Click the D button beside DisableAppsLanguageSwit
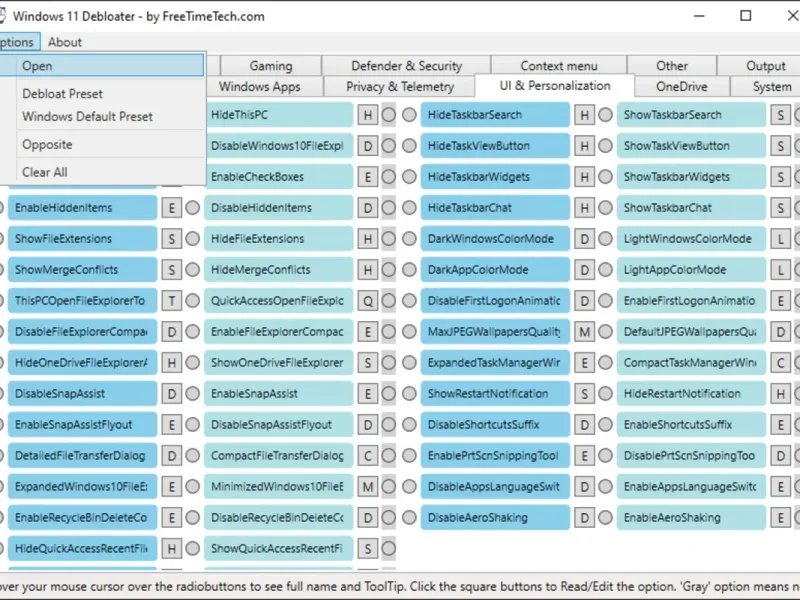Viewport: 800px width, 600px height. (x=585, y=487)
